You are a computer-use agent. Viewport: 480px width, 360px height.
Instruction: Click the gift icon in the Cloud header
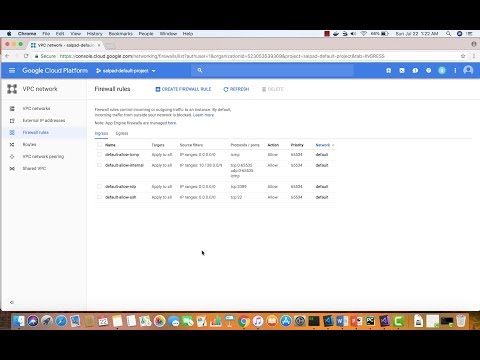click(389, 71)
